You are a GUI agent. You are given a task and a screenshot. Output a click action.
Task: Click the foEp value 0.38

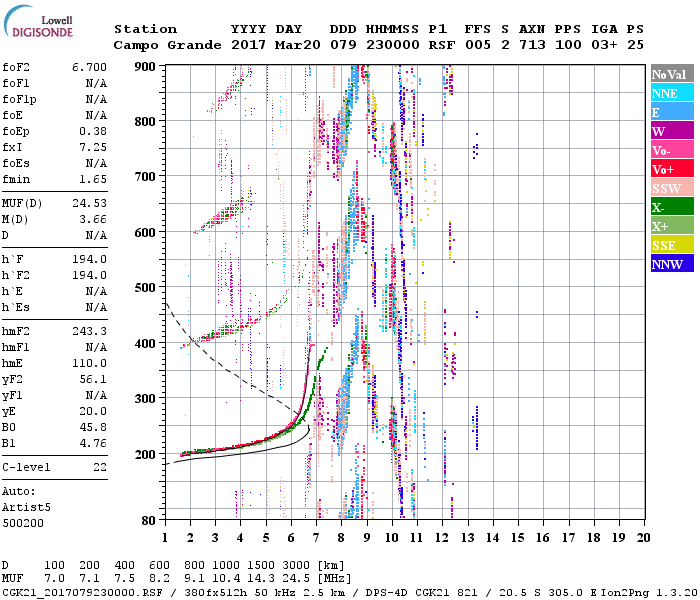(x=93, y=131)
